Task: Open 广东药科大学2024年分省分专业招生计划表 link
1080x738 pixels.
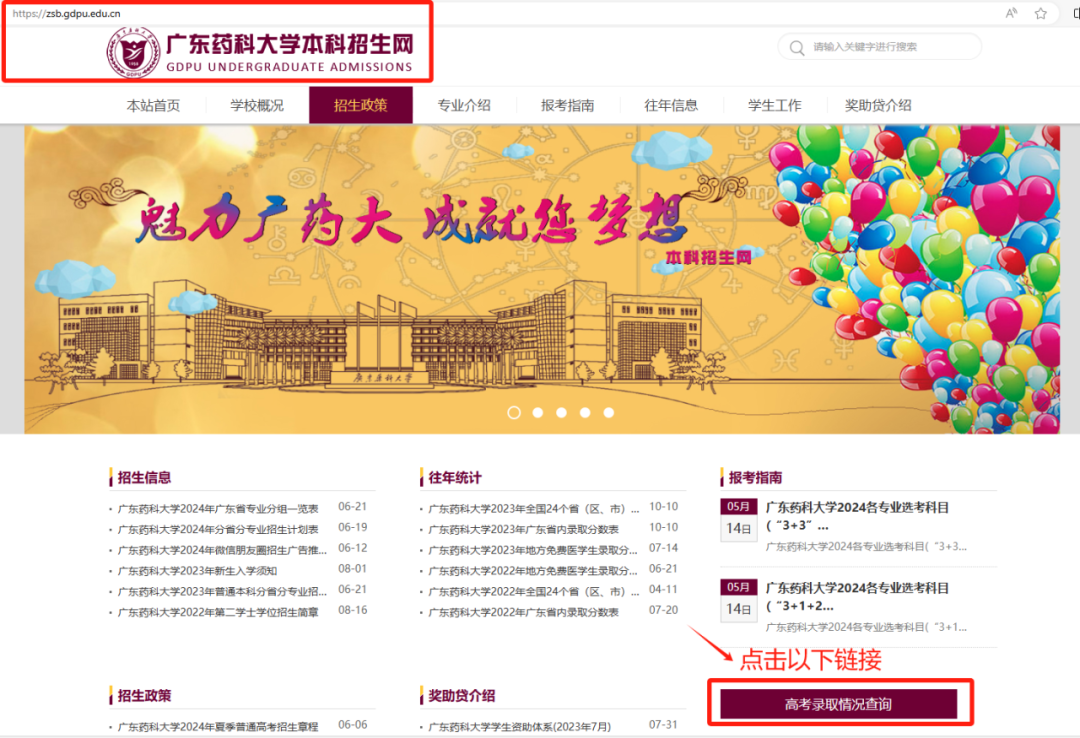Action: [218, 529]
